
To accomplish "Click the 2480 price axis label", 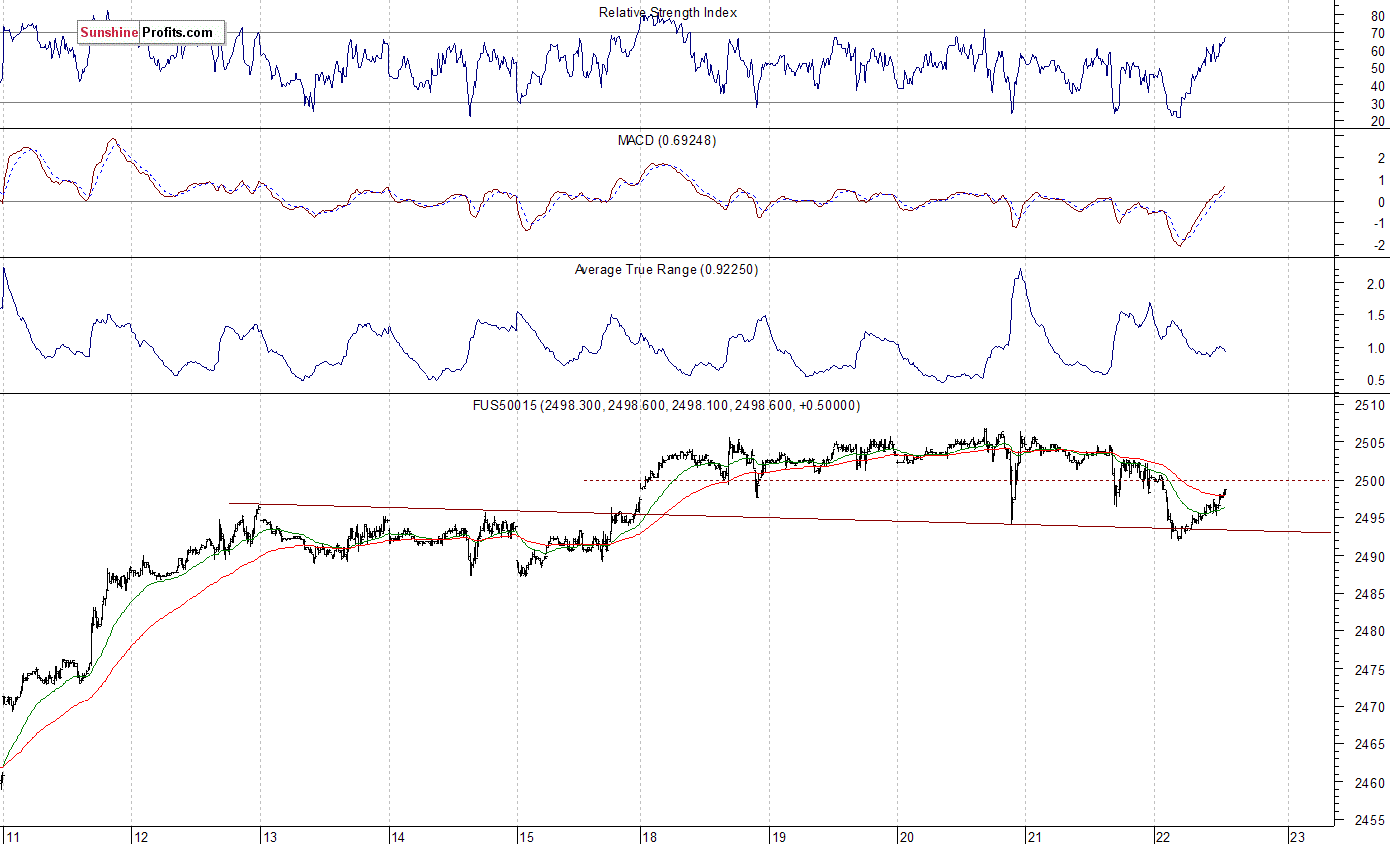I will 1370,631.
